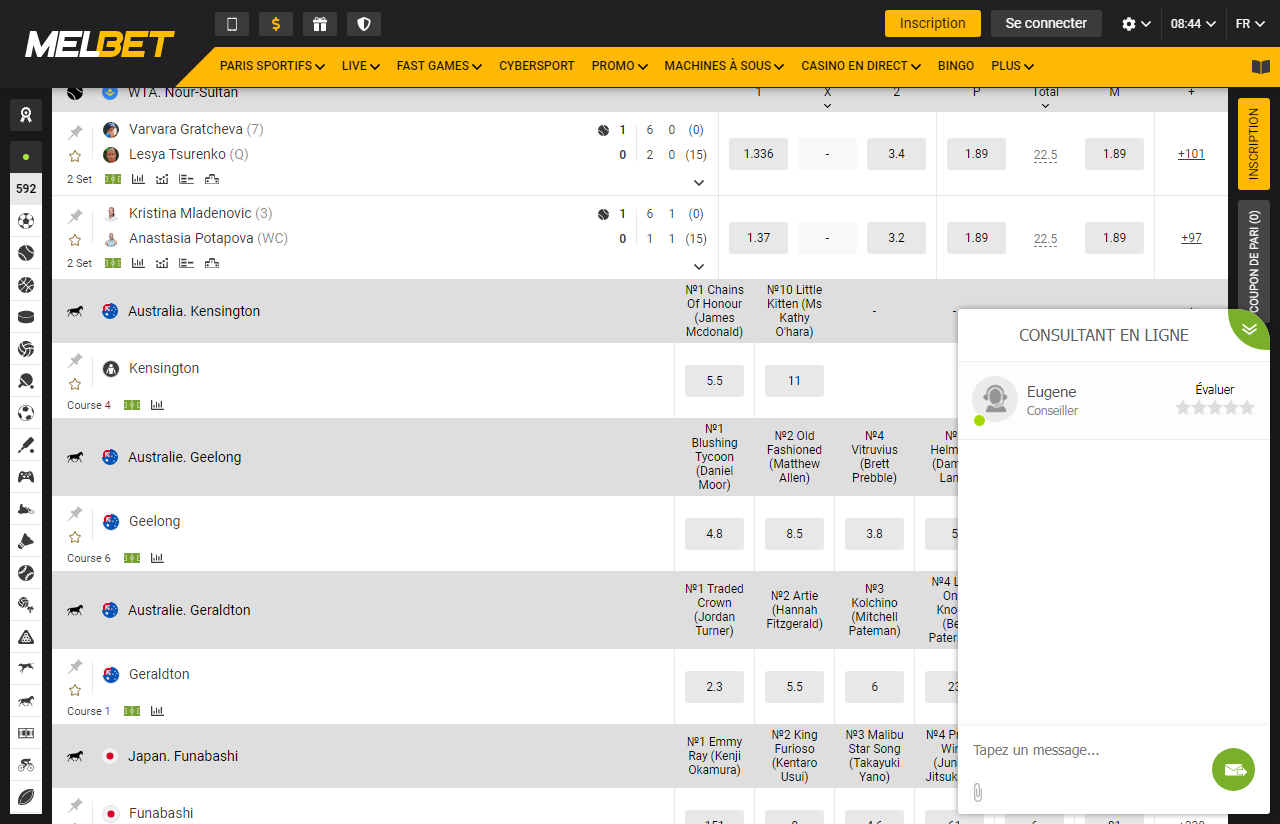Bet on odds 1.336 for Gratcheva
The image size is (1280, 824).
click(758, 154)
